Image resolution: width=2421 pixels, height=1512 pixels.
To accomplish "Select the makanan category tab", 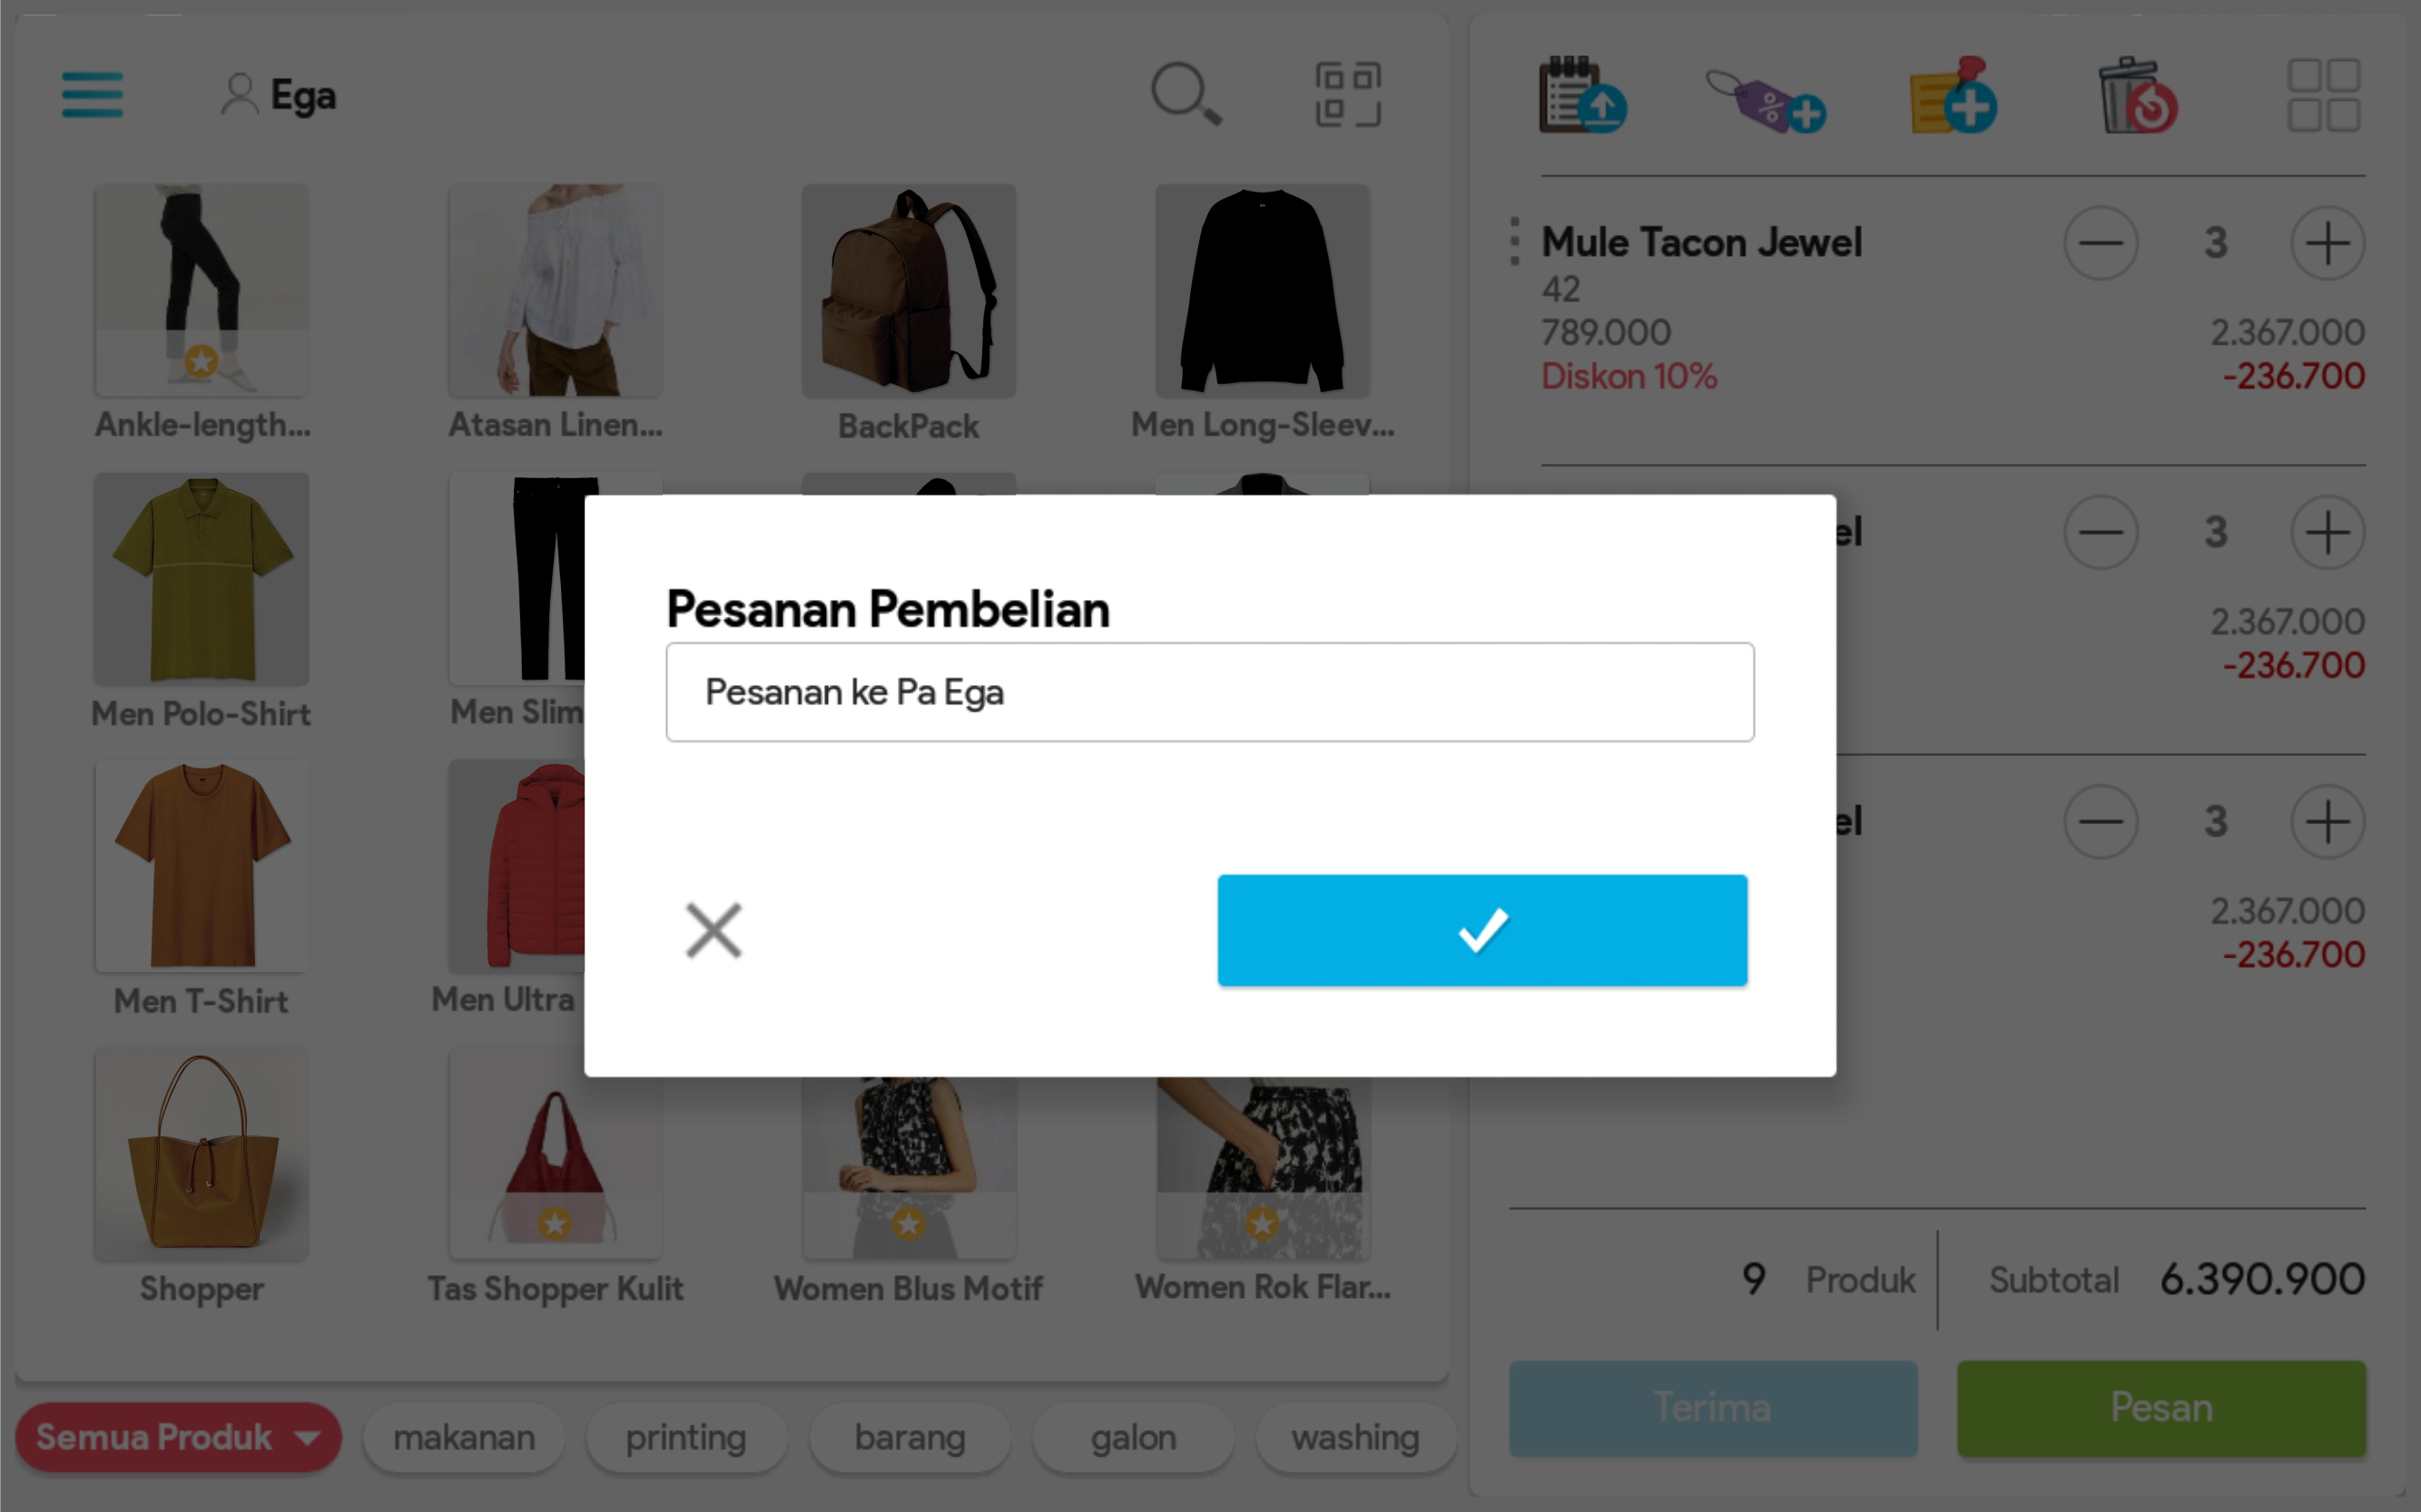I will click(464, 1437).
